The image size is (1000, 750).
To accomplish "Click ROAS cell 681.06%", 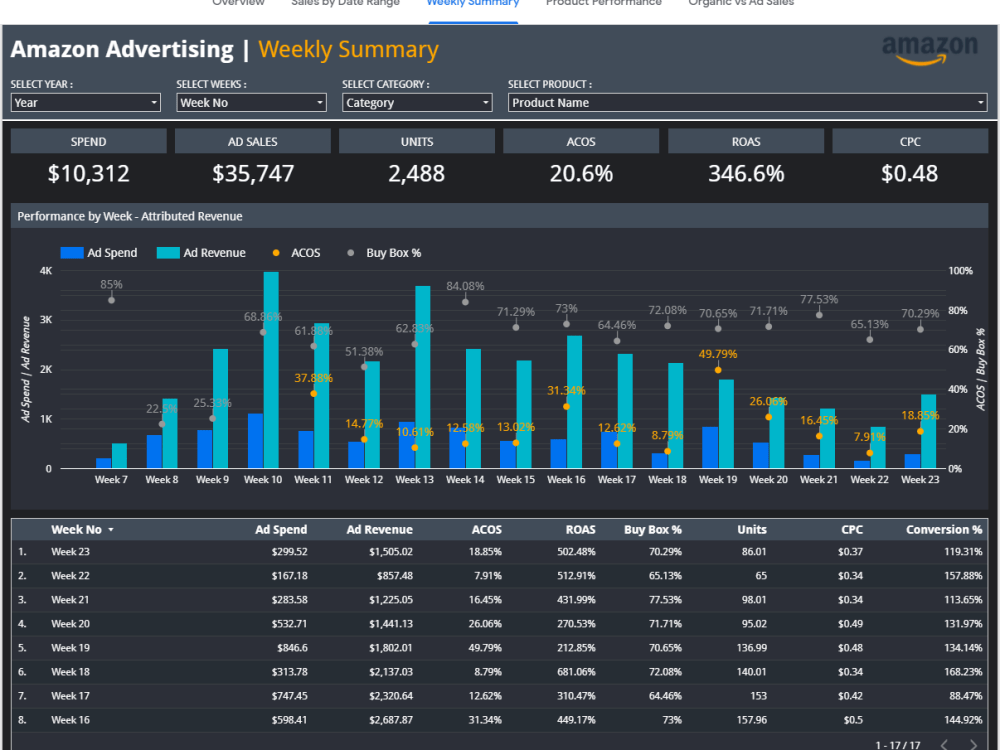I will pos(576,672).
